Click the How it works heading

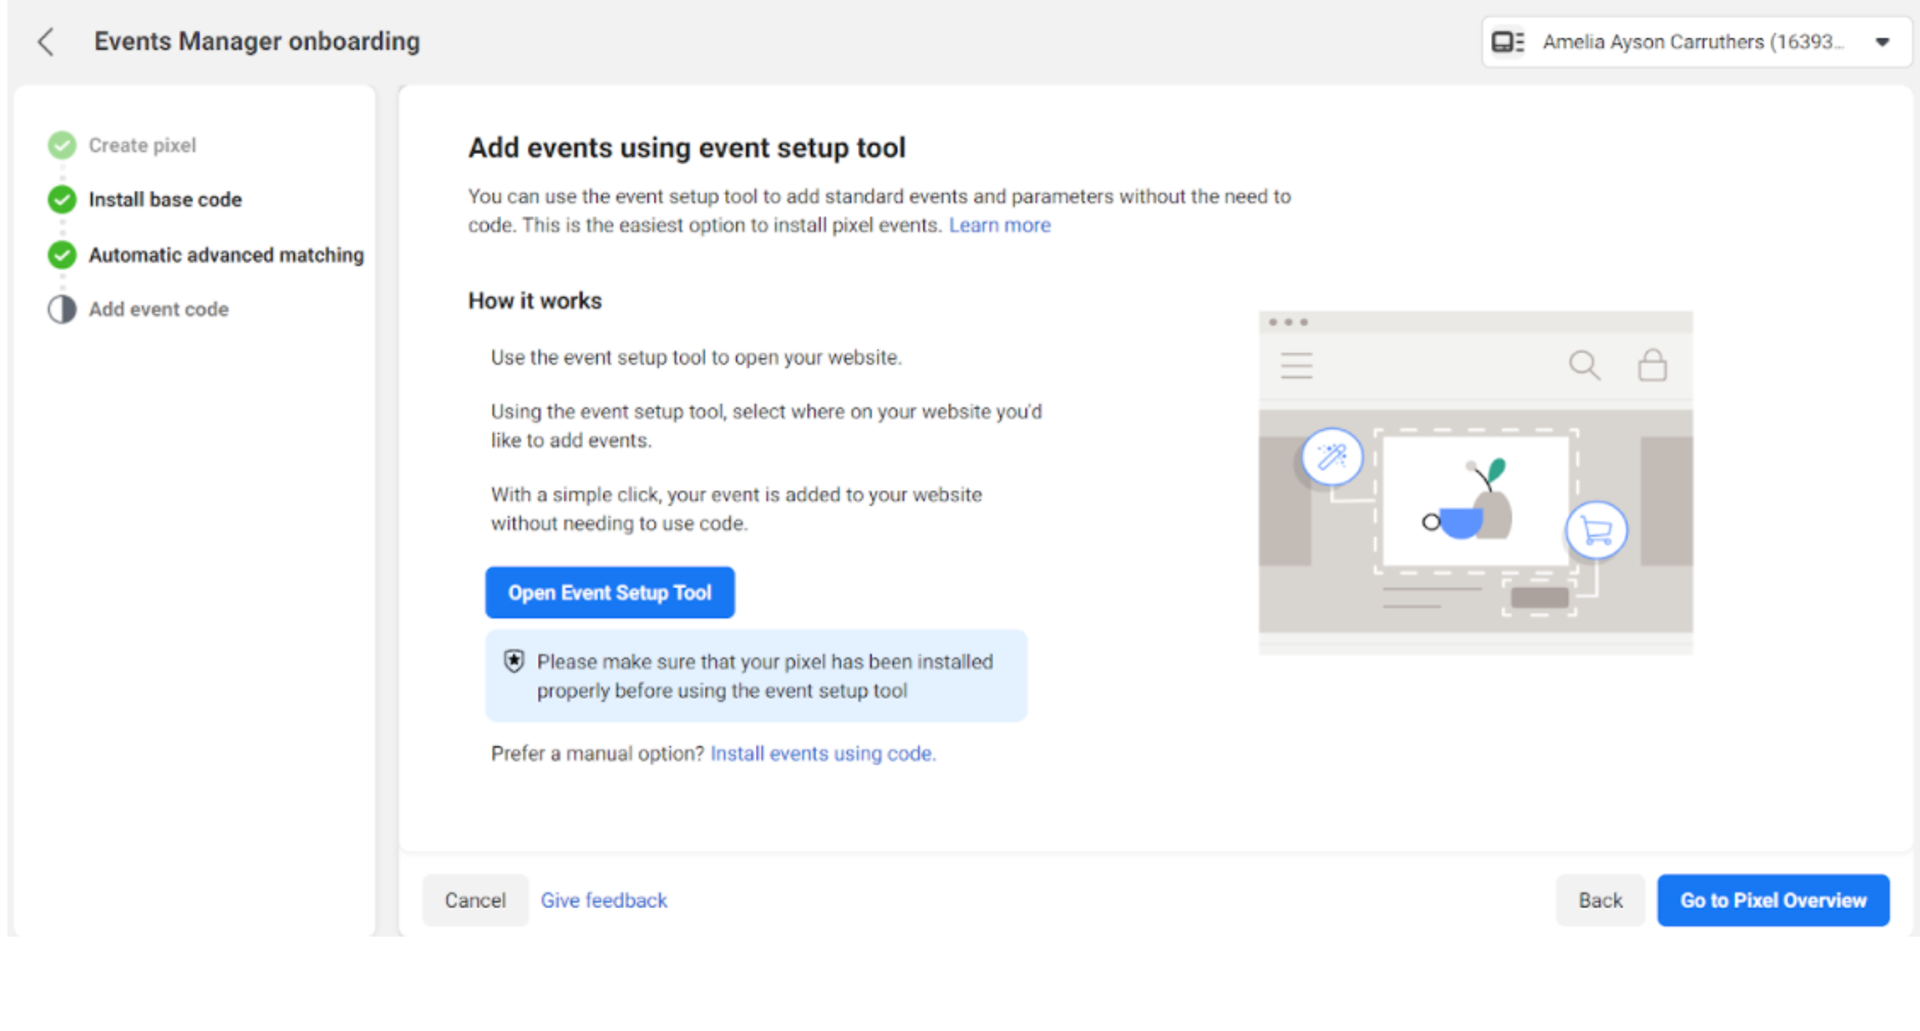535,301
